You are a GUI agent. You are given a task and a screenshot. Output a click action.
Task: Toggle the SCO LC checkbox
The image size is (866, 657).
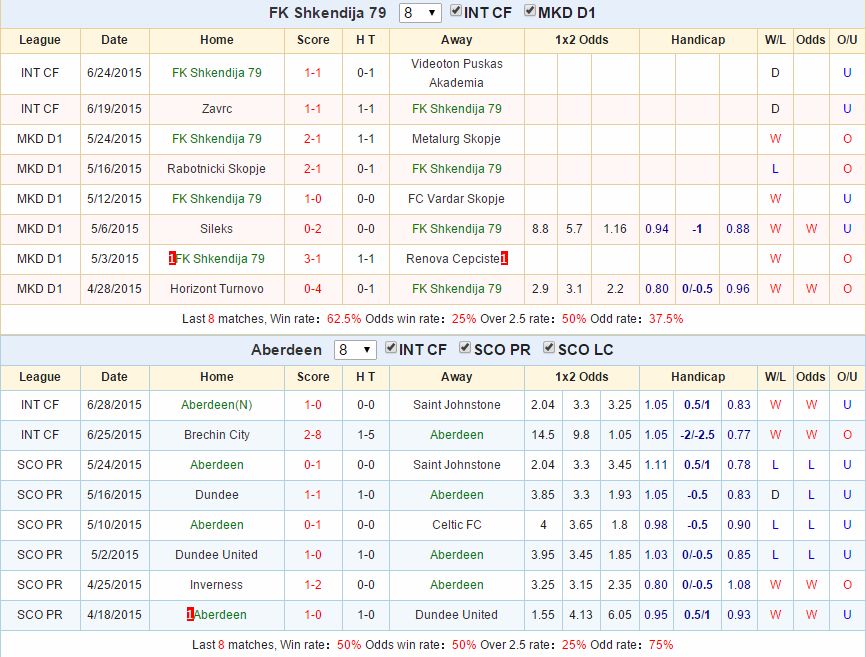tap(548, 348)
